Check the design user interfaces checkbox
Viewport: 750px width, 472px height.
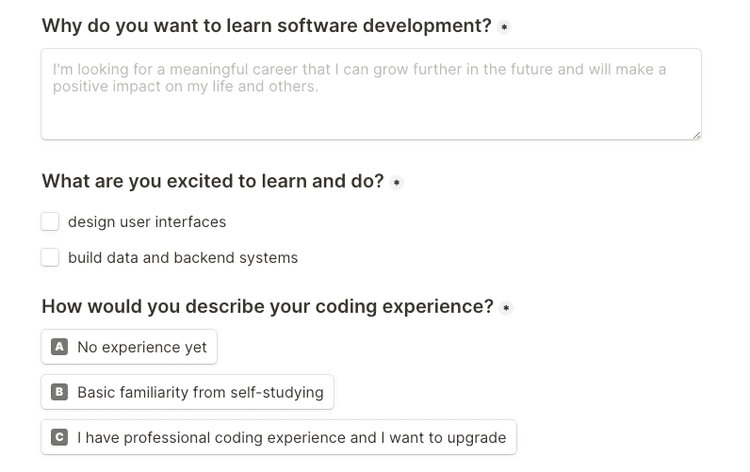50,222
